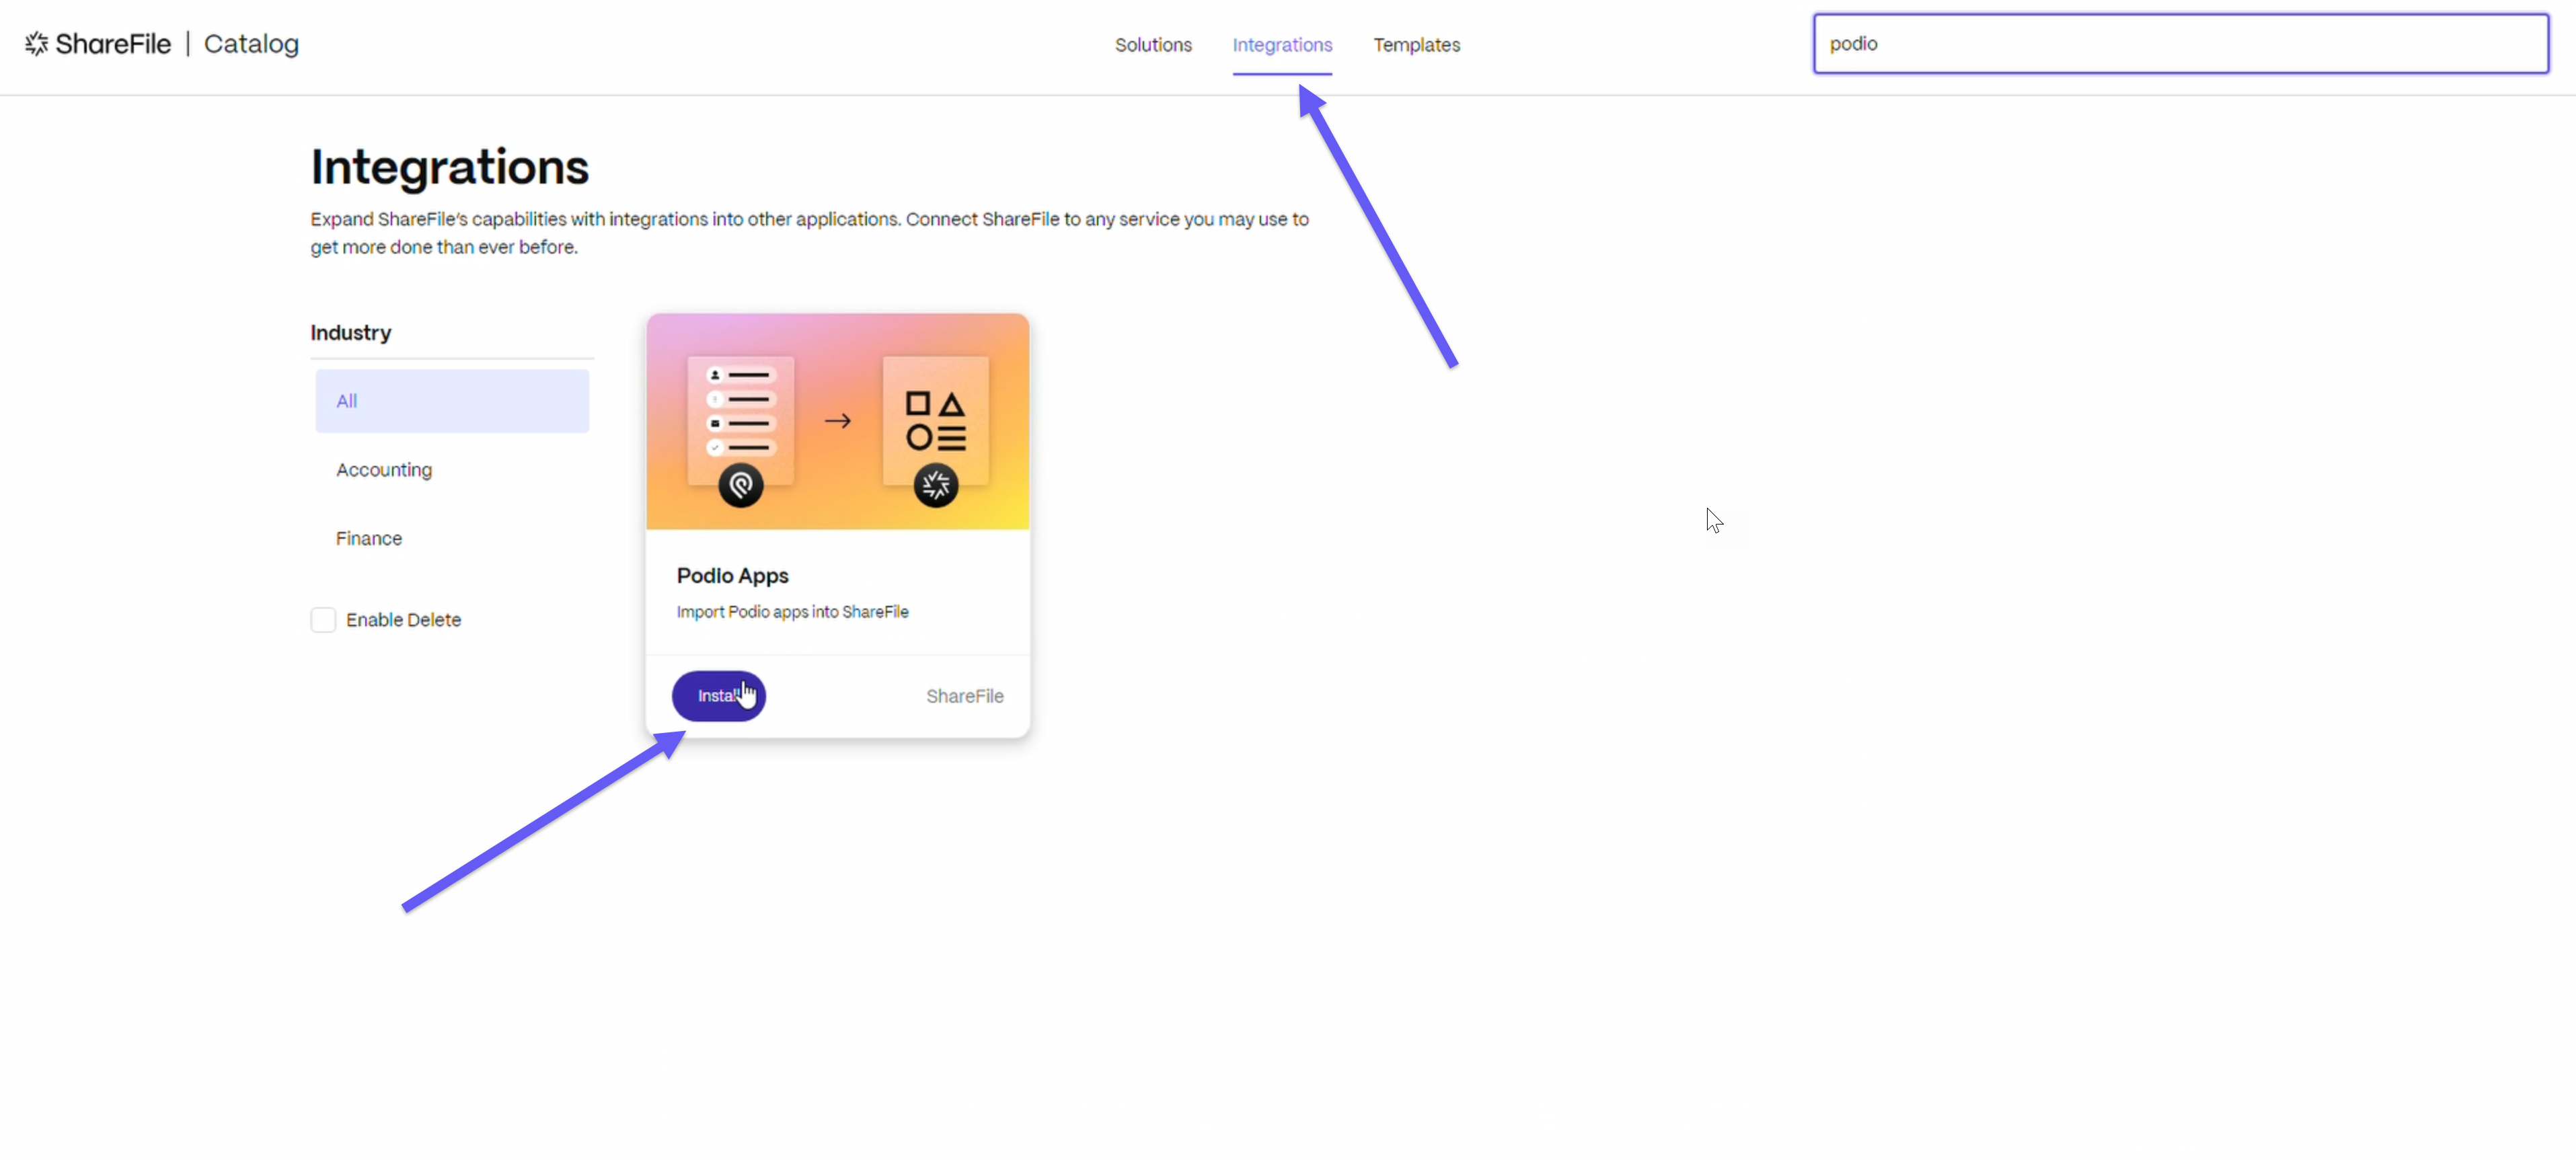Click the Podio Apps card title

pos(733,576)
